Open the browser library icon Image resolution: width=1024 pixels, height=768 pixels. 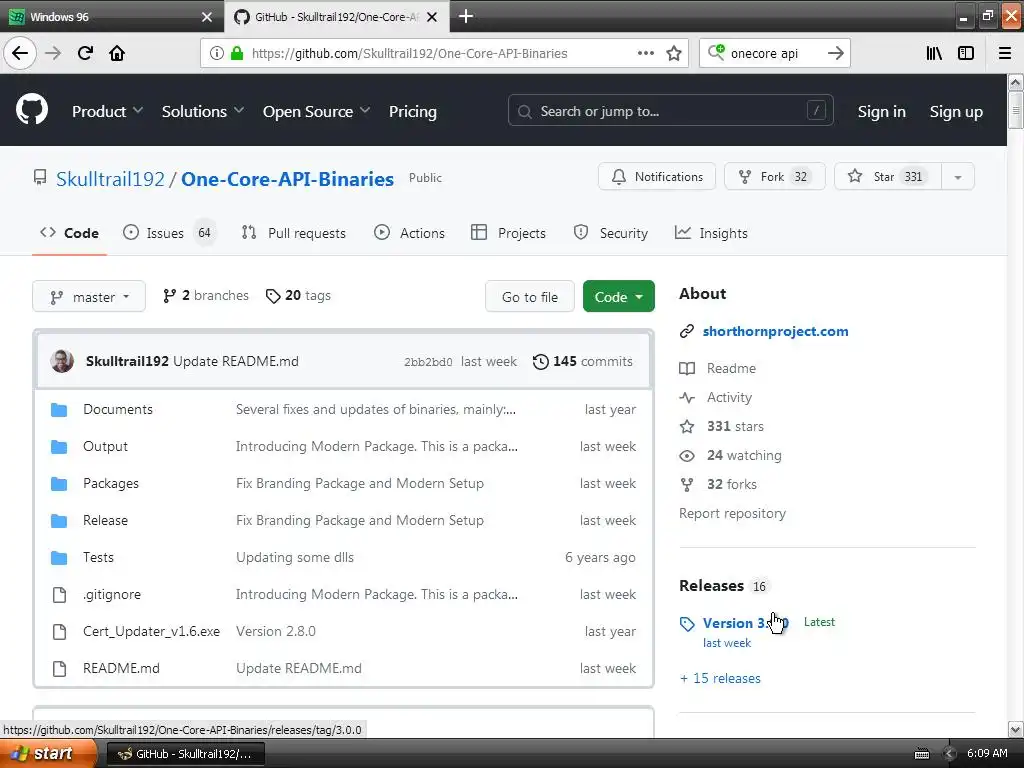point(934,53)
